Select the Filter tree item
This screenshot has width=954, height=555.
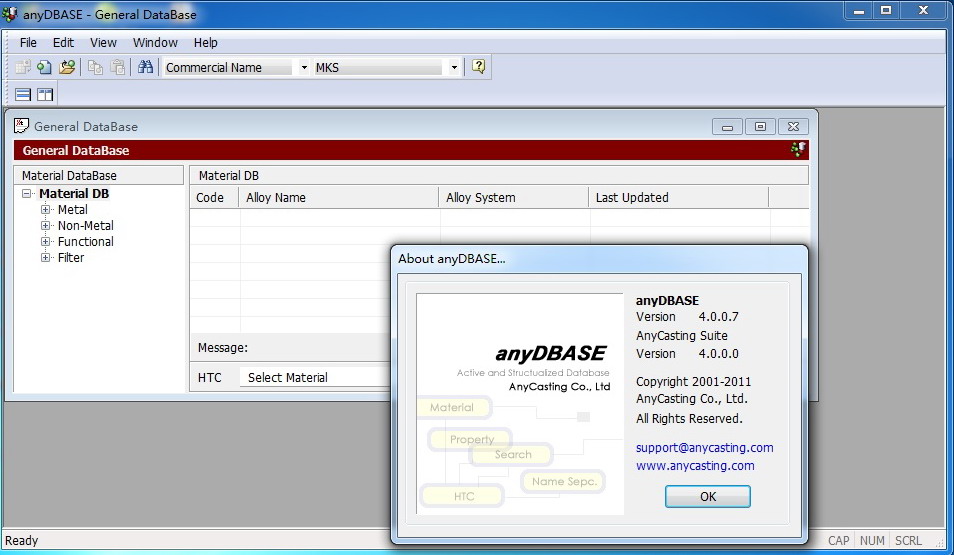pos(71,257)
